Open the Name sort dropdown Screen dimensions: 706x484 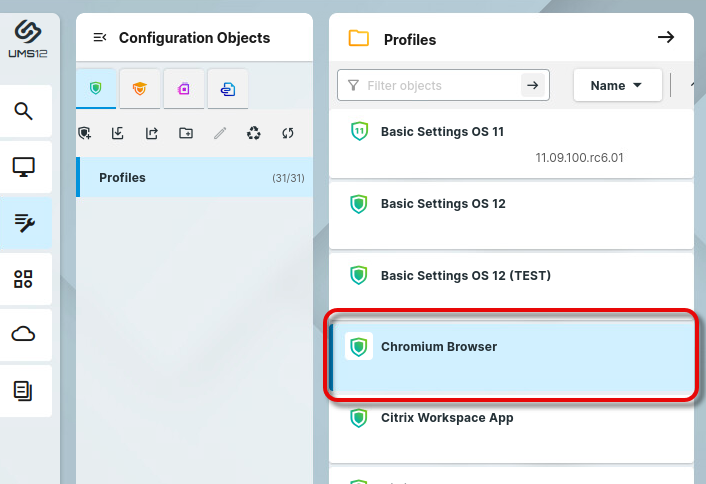coord(617,86)
